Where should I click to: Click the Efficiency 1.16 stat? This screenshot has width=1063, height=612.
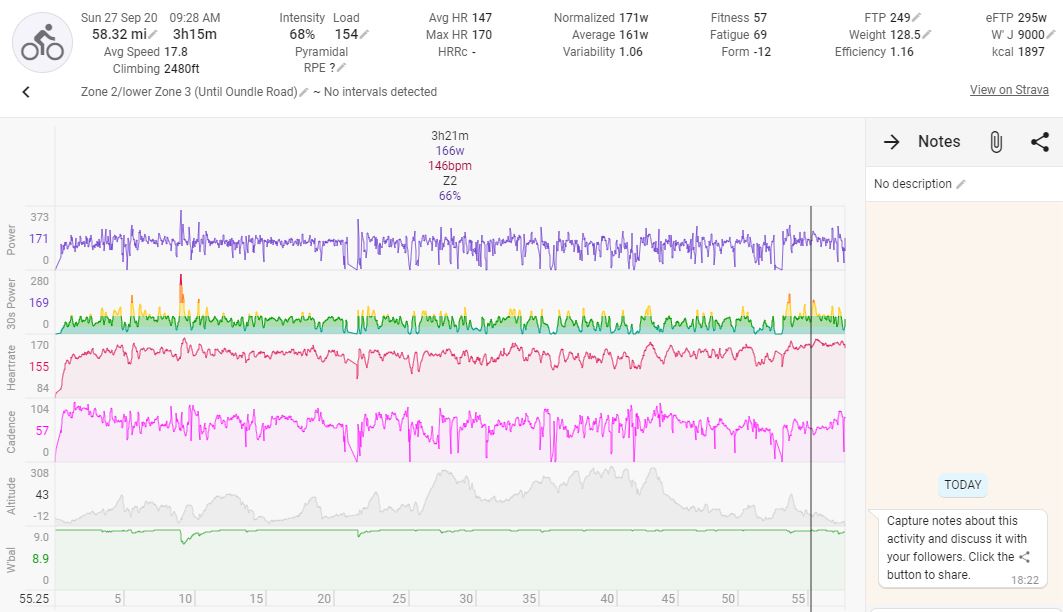coord(874,52)
